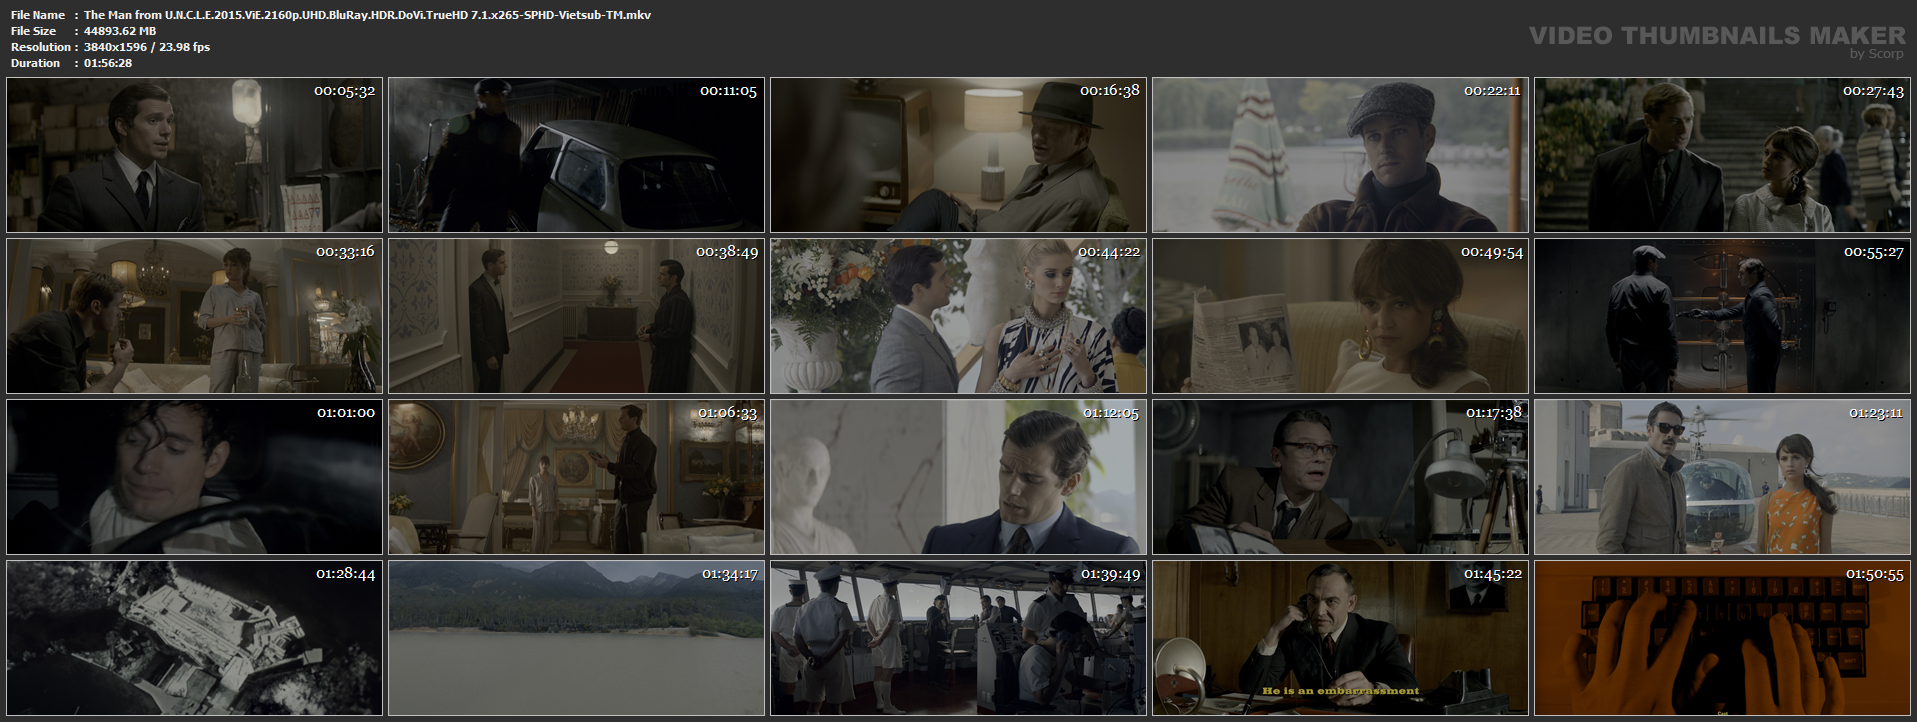Click the file name text ending Vietsub-TM.mkv
This screenshot has height=722, width=1917.
367,15
